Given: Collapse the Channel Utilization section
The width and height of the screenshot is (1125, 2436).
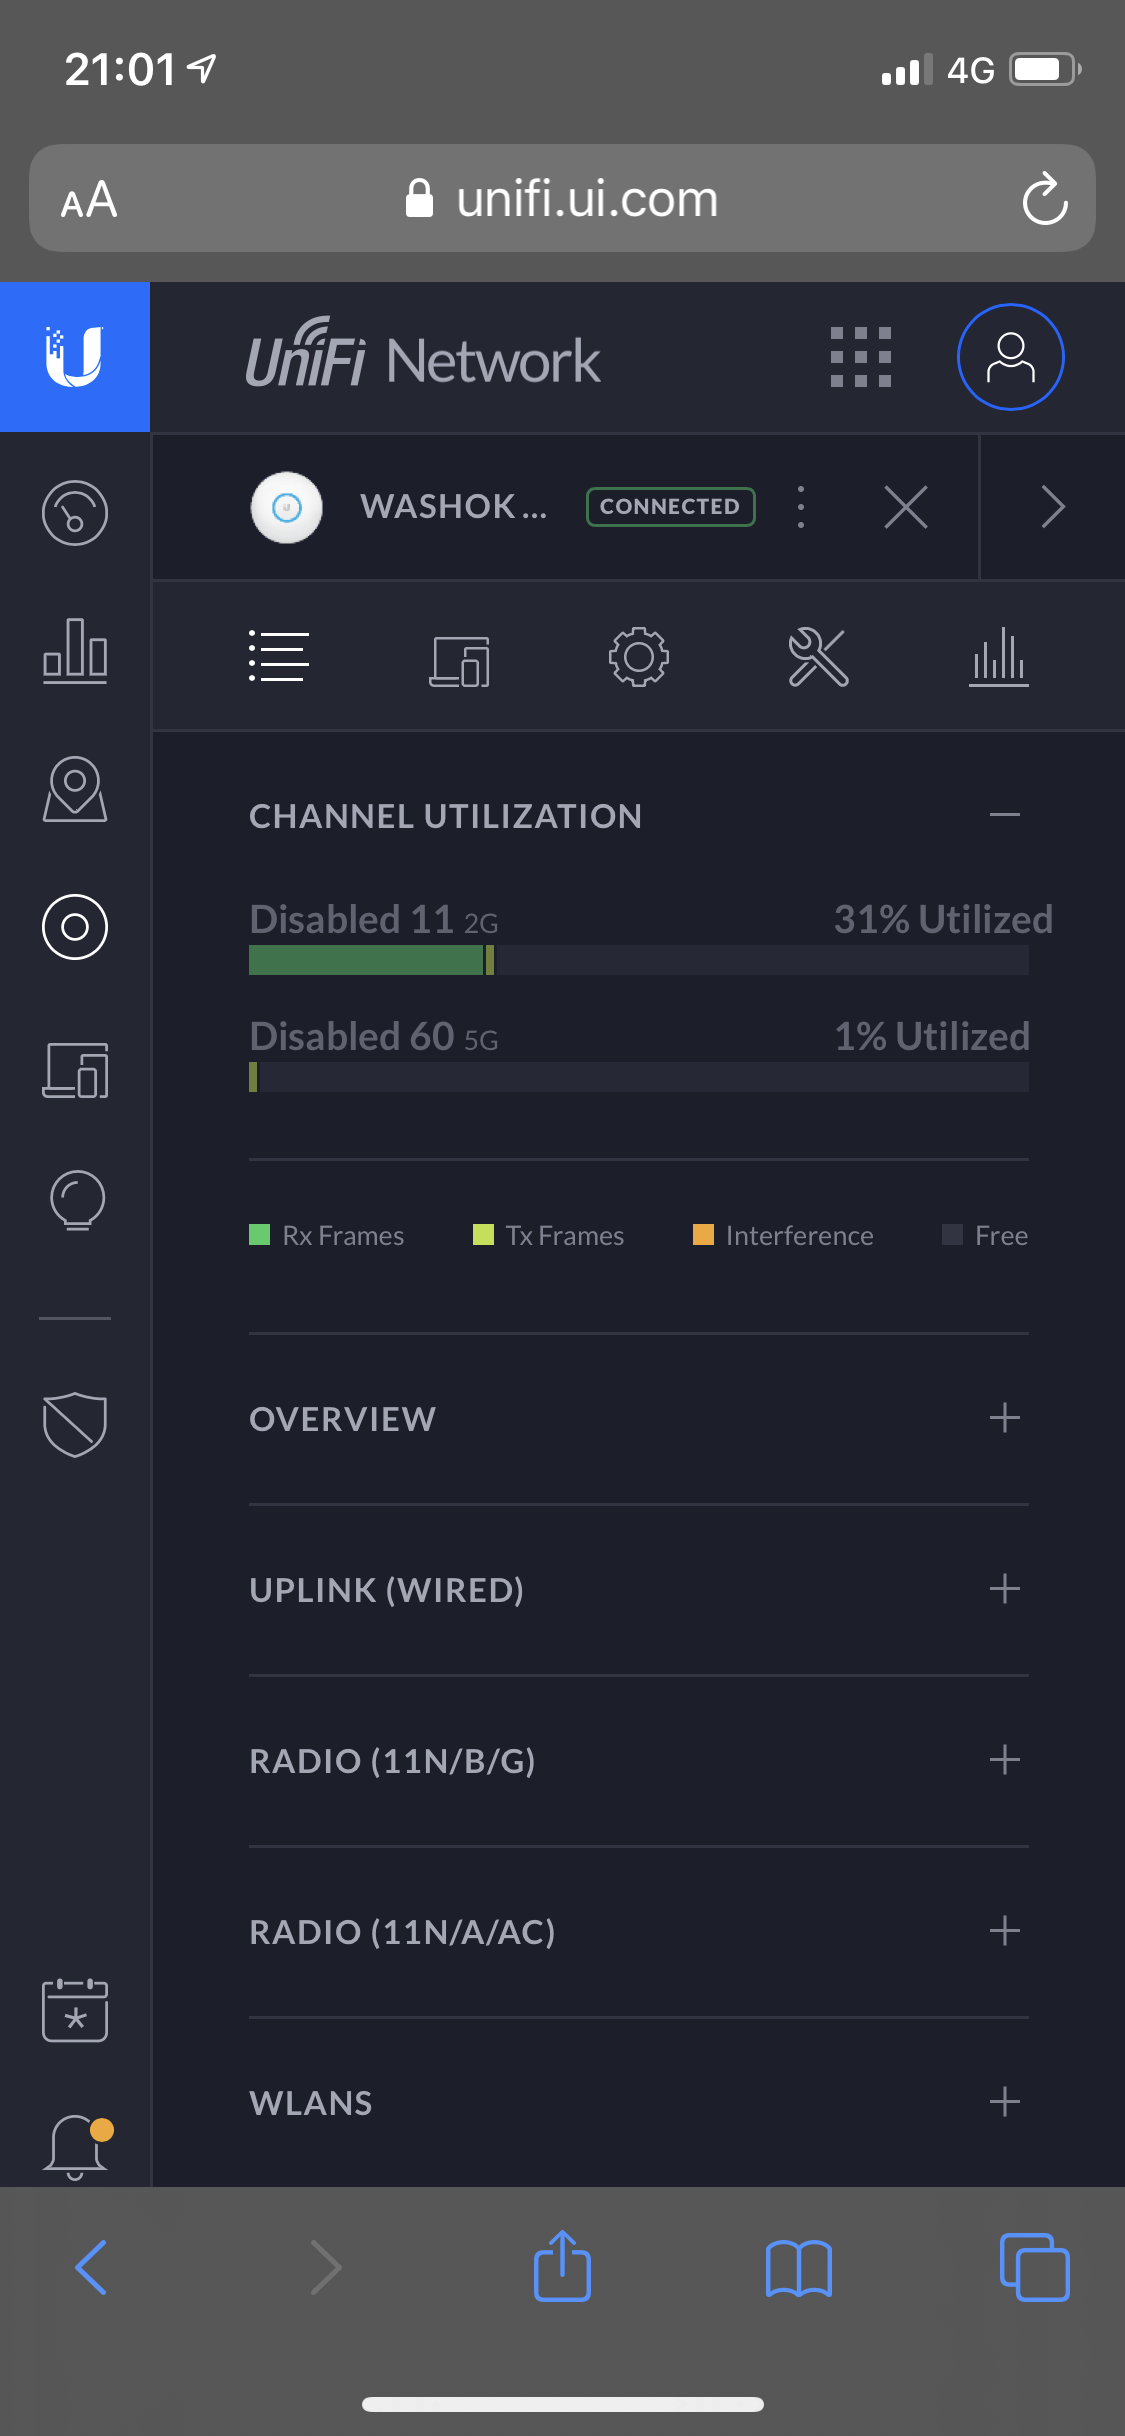Looking at the screenshot, I should tap(1004, 815).
